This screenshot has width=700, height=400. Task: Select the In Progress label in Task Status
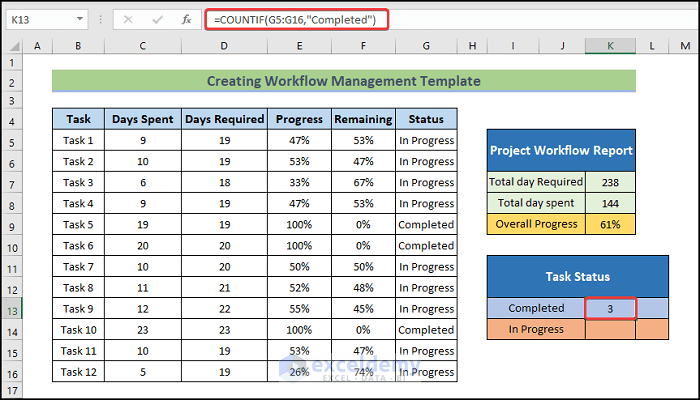[x=536, y=329]
